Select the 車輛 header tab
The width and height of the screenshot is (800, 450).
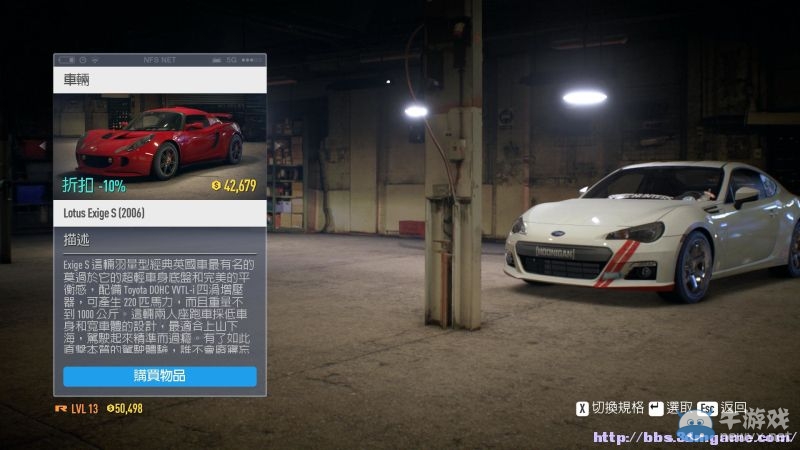76,79
